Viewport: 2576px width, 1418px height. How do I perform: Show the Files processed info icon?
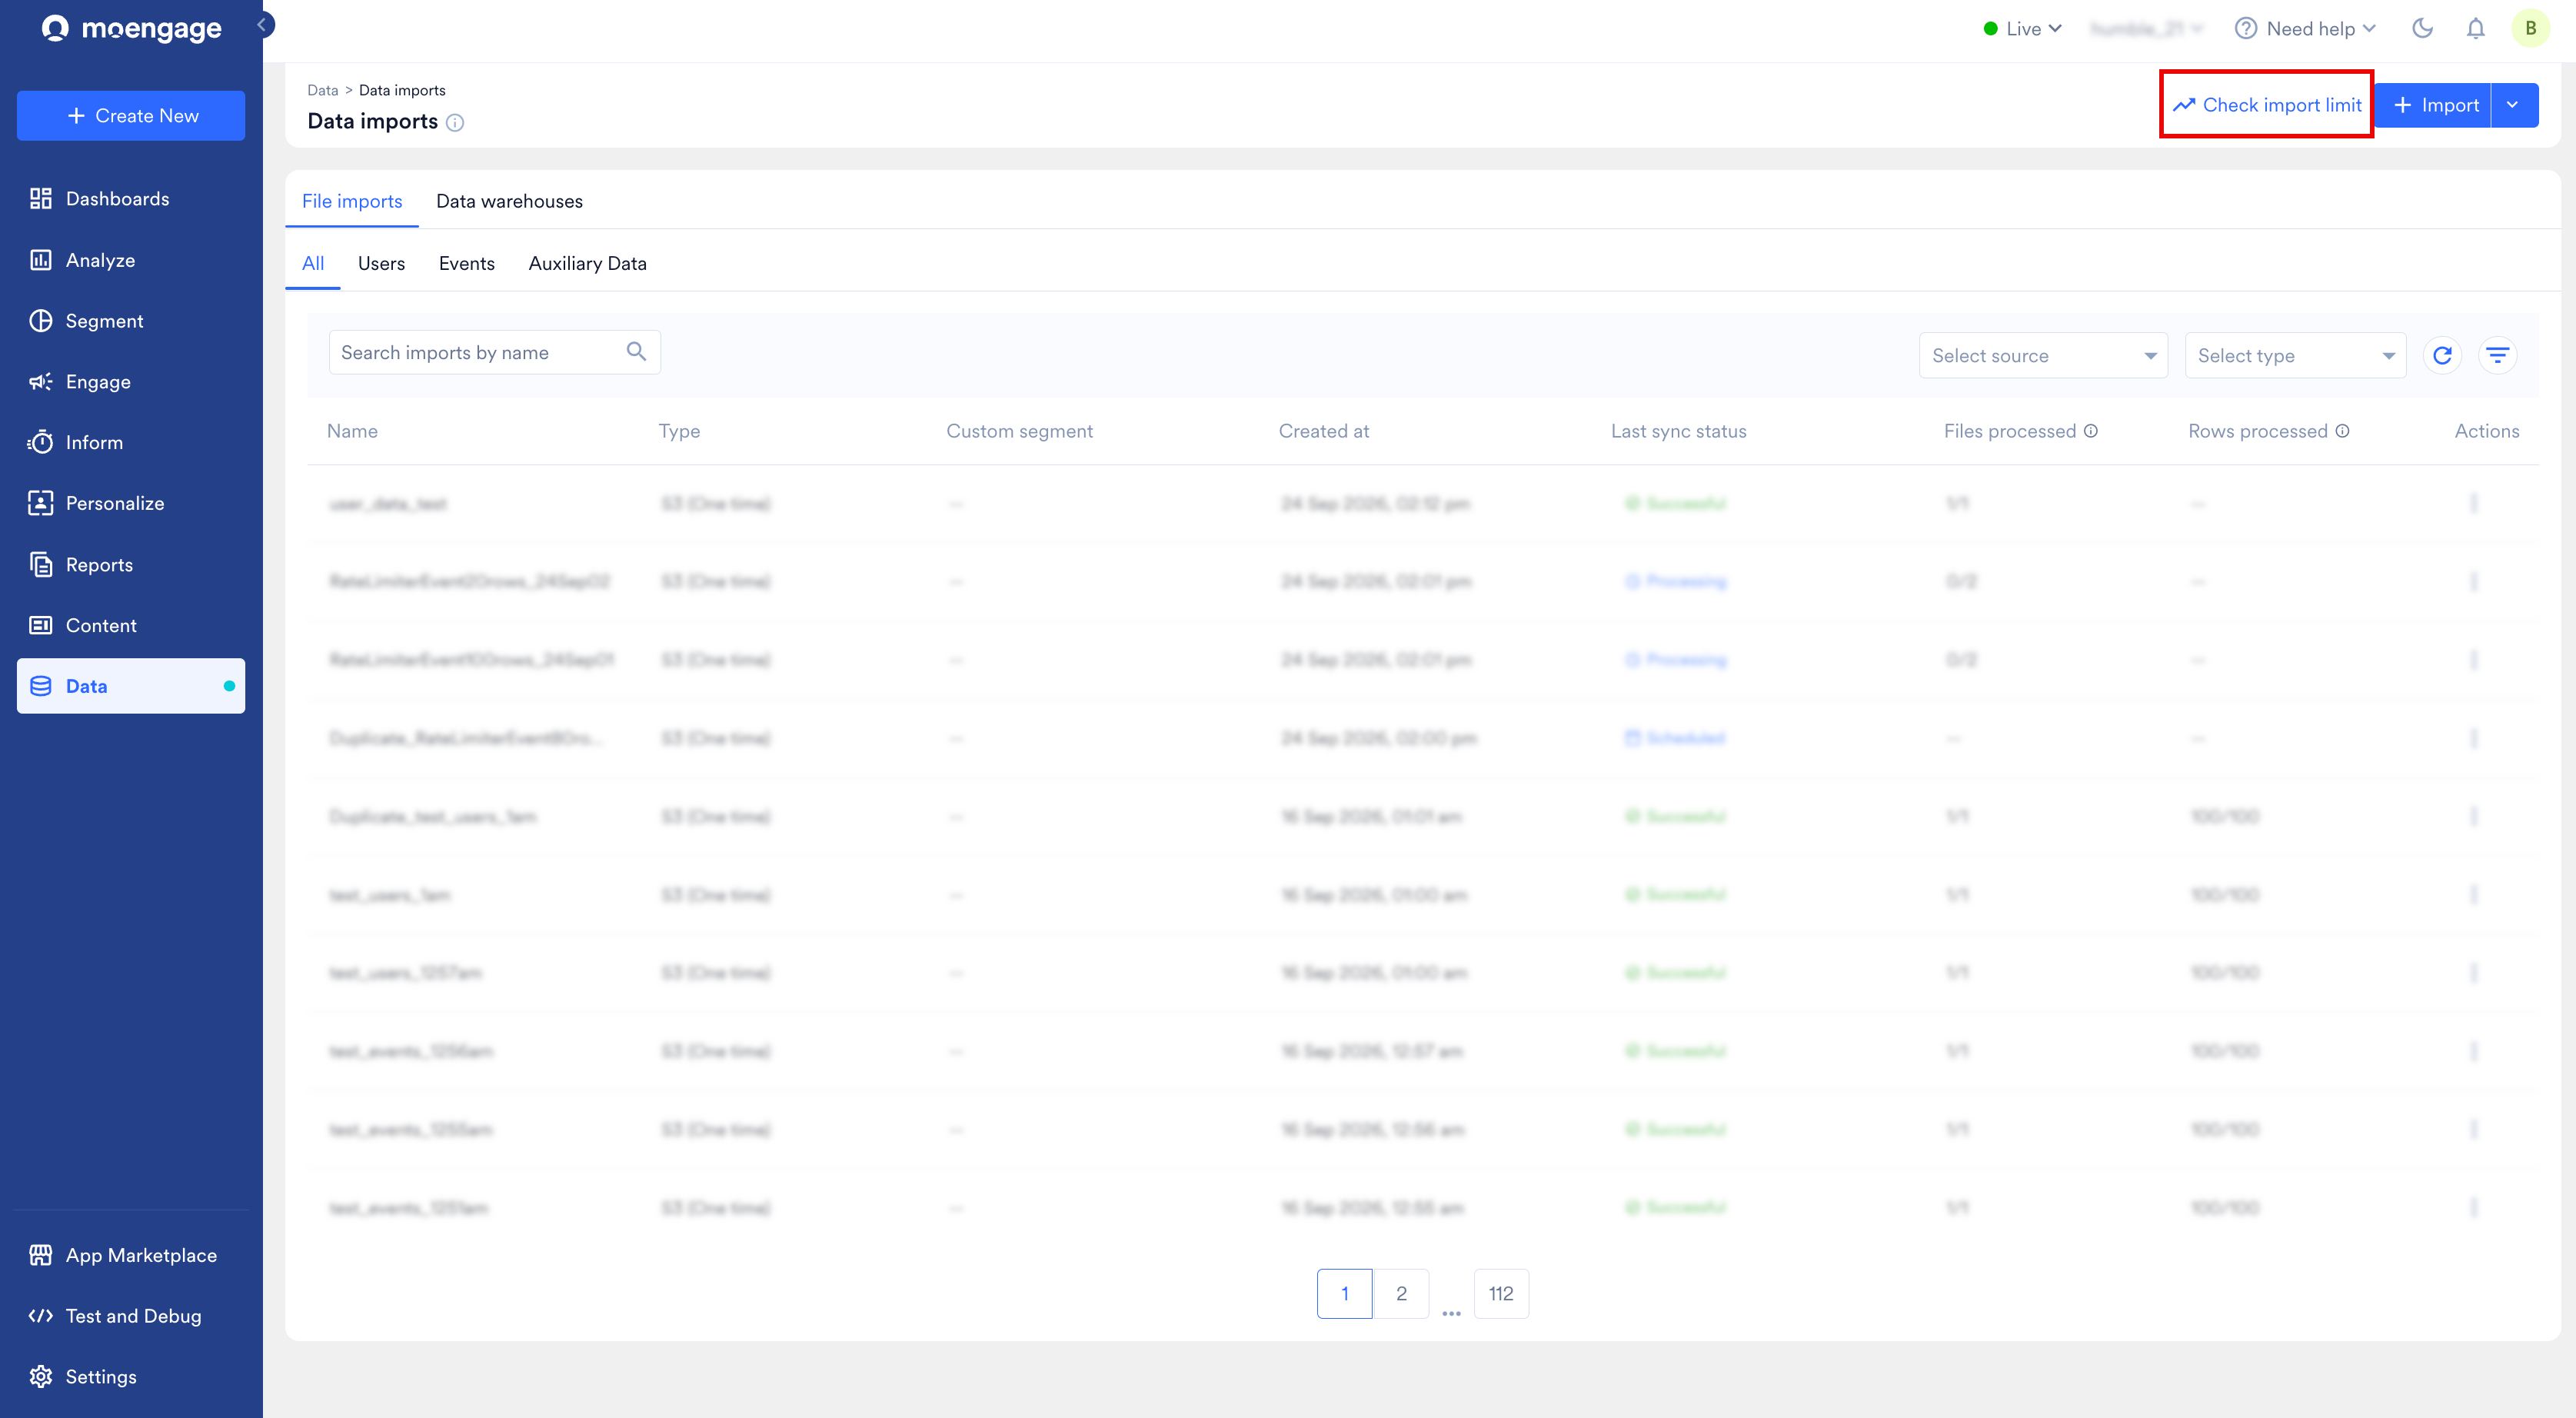tap(2091, 431)
